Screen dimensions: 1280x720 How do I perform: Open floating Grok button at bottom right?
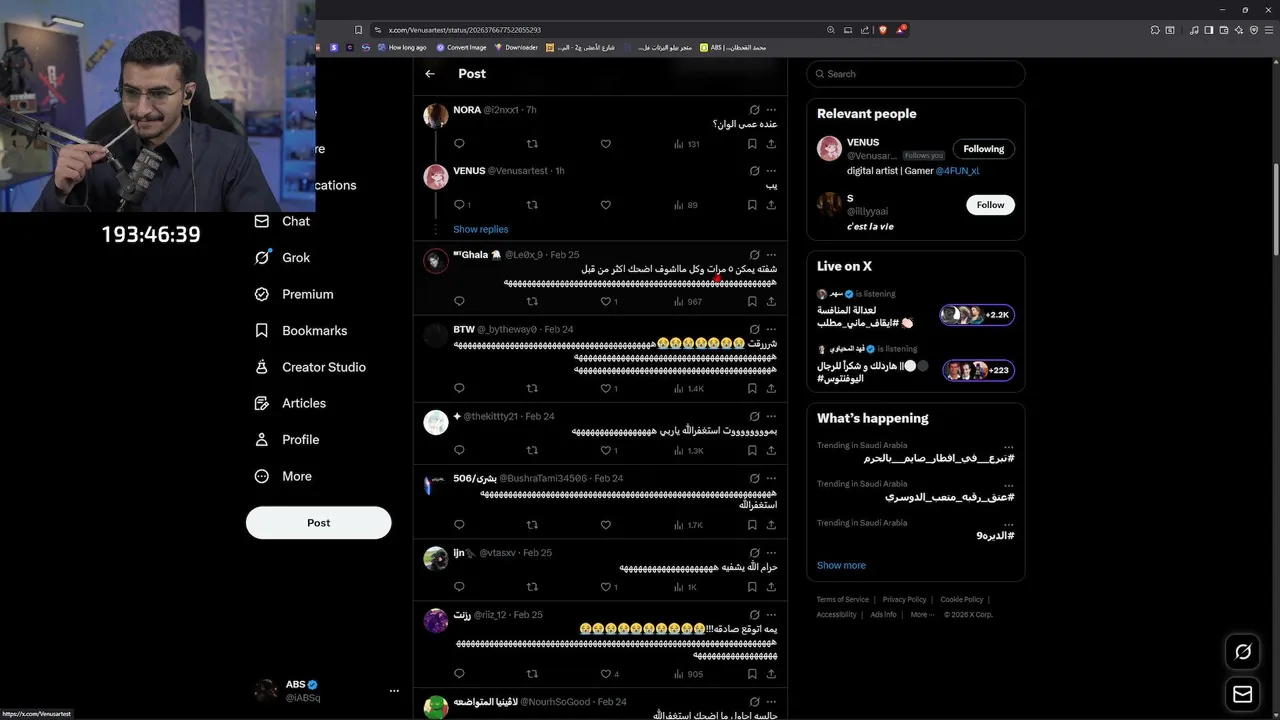pos(1243,652)
